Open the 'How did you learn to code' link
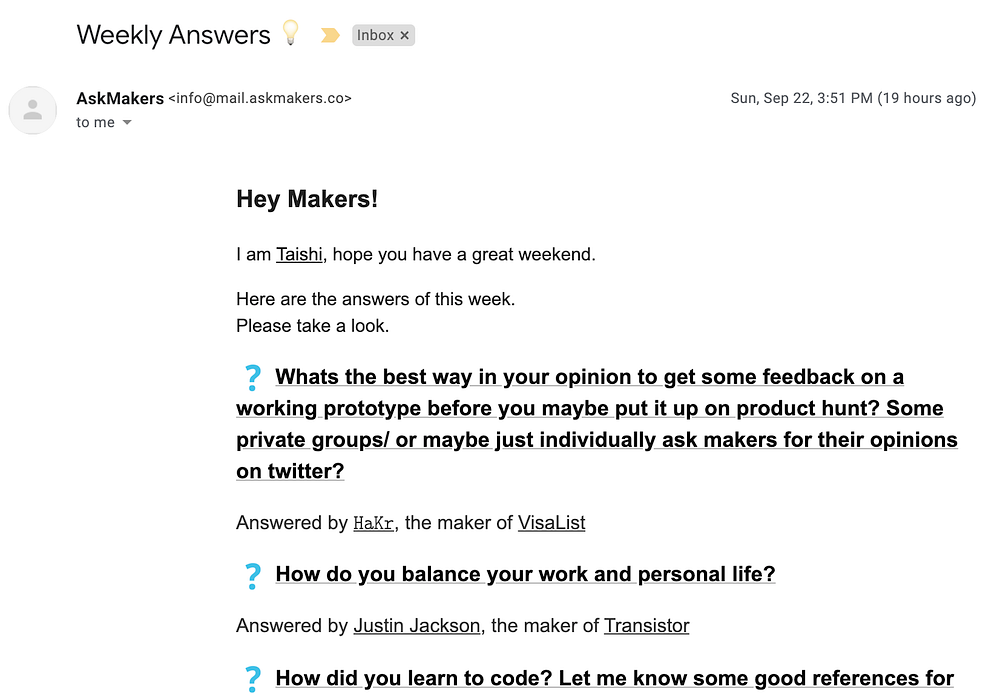 point(614,679)
